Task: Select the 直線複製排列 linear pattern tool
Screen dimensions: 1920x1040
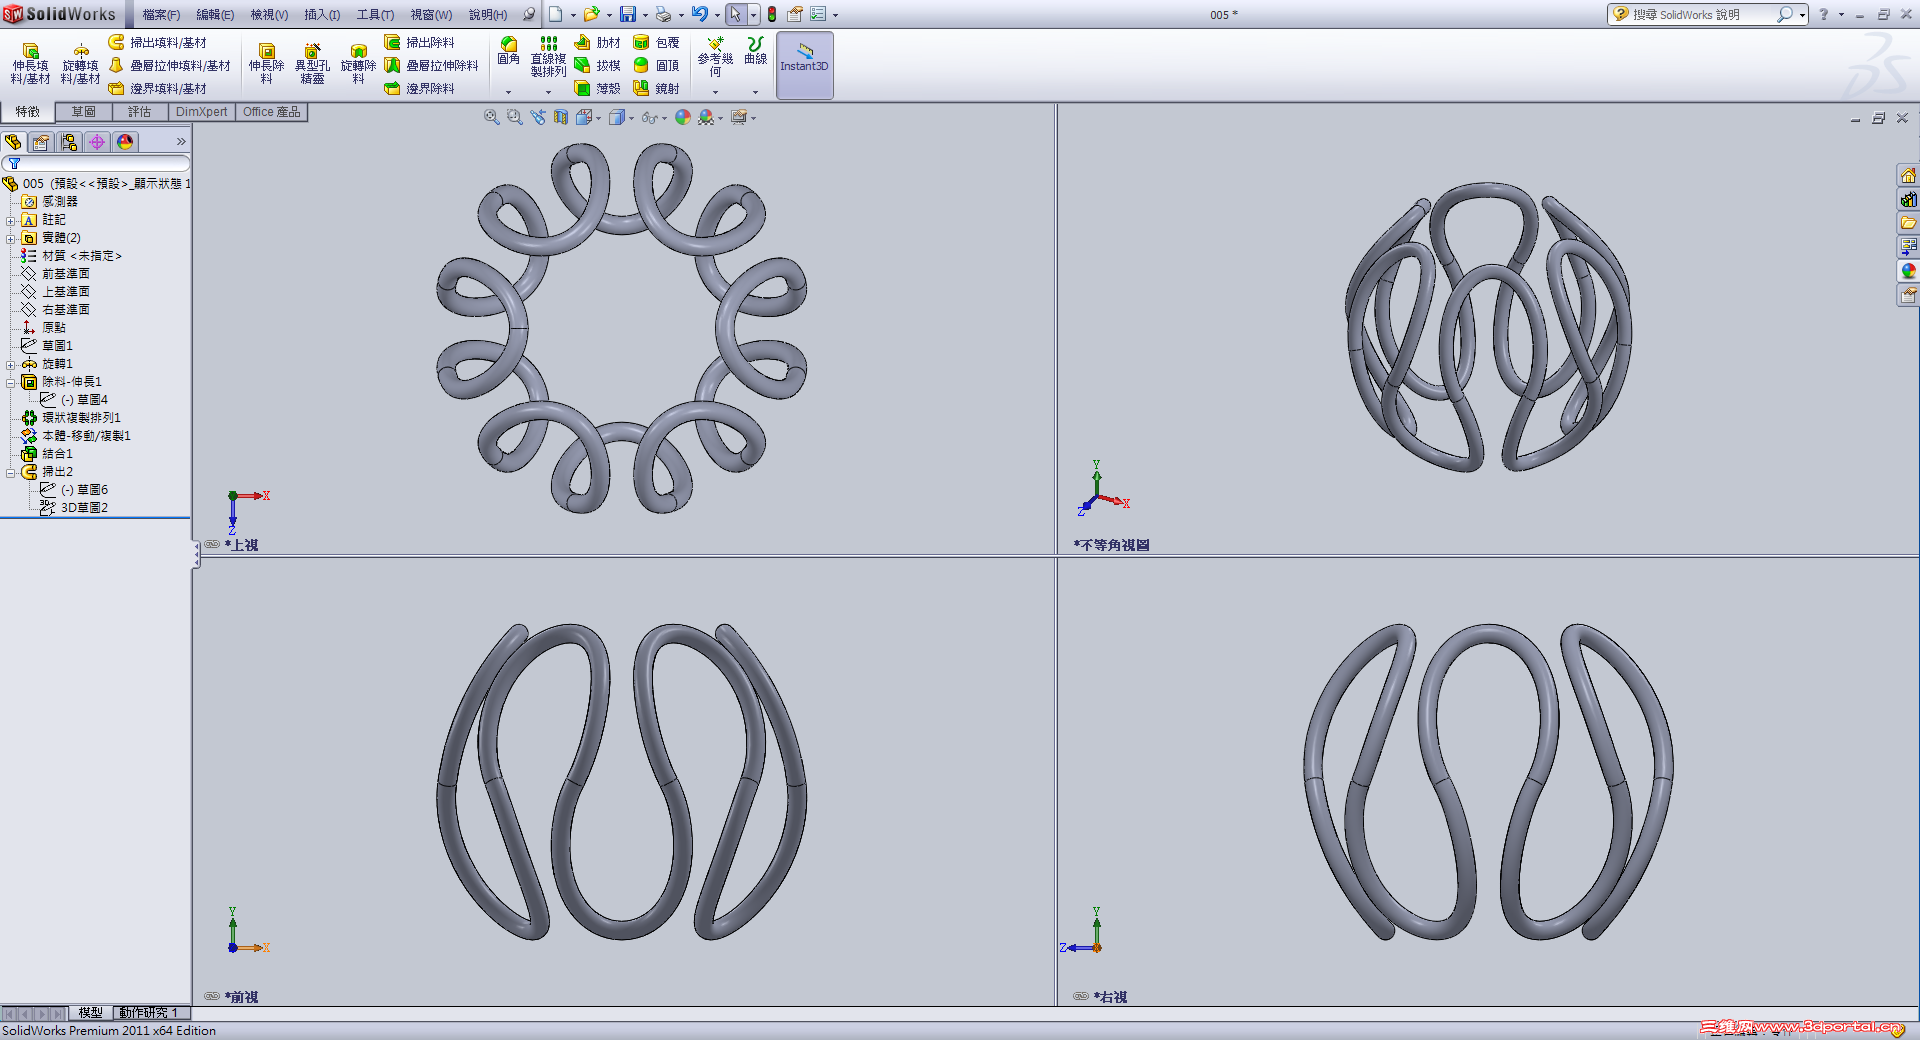Action: 548,57
